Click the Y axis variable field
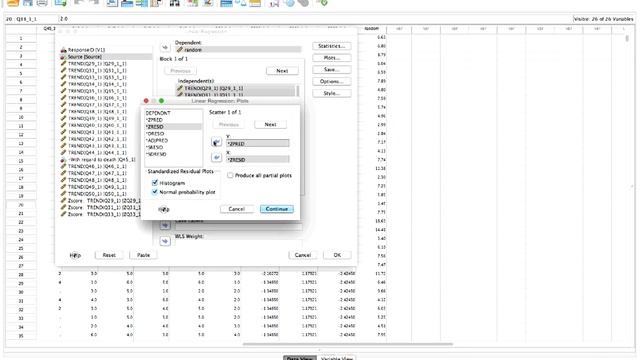 point(258,144)
